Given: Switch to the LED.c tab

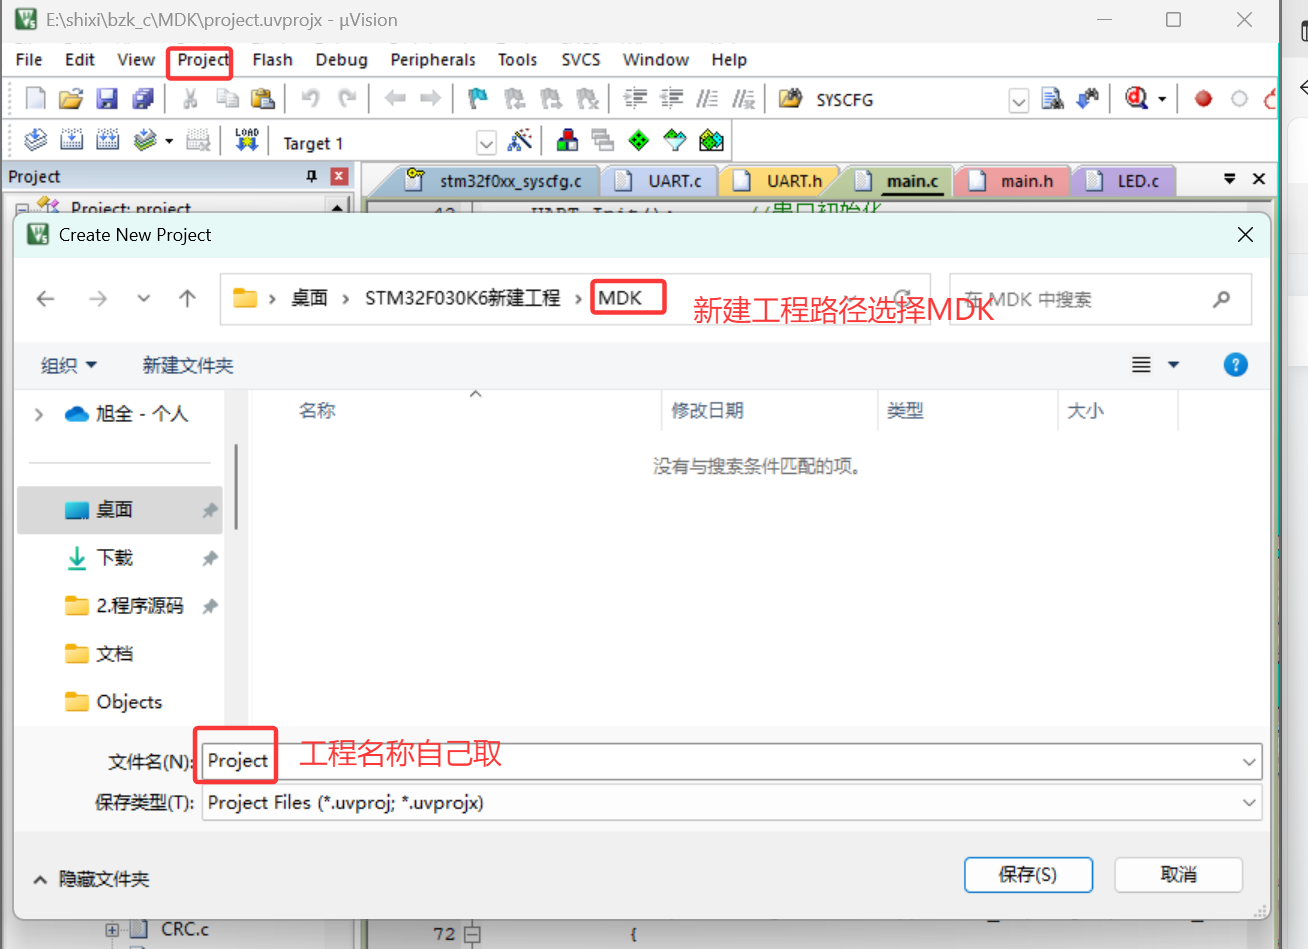Looking at the screenshot, I should pos(1124,181).
